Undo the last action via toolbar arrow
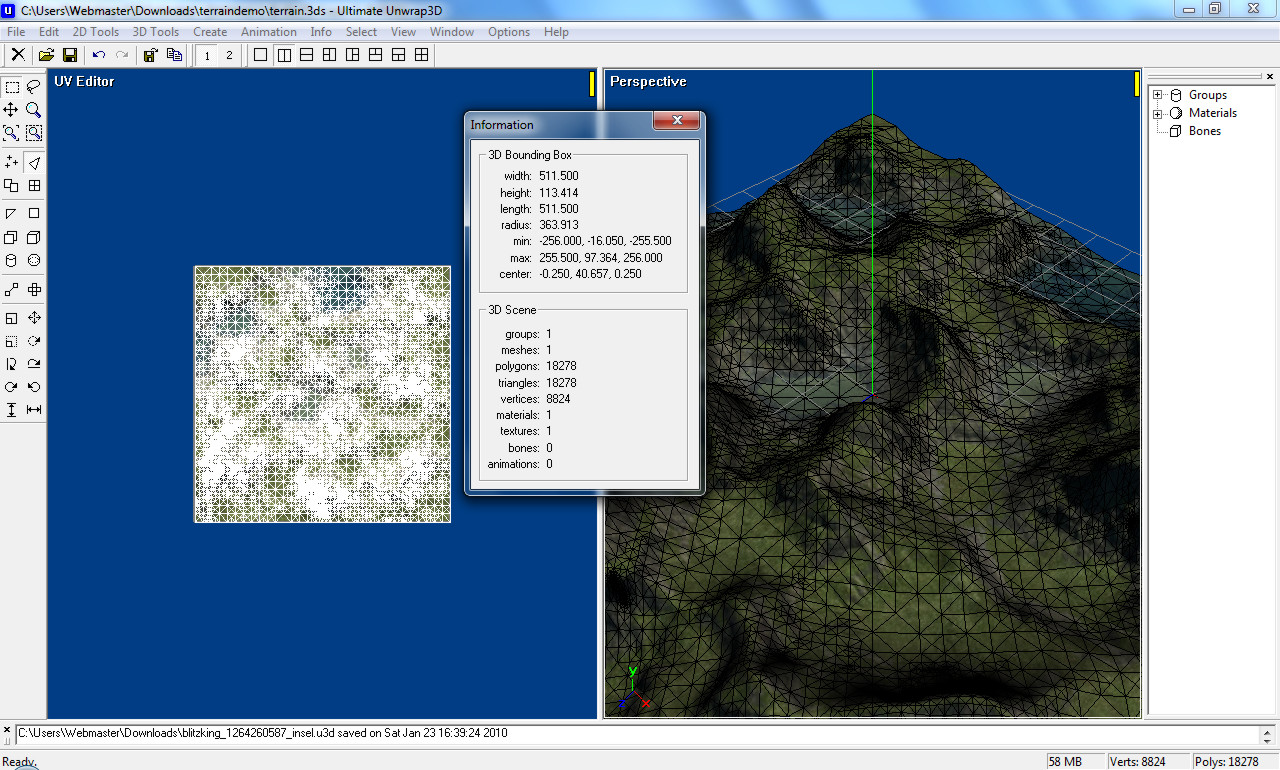The image size is (1280, 770). point(98,55)
